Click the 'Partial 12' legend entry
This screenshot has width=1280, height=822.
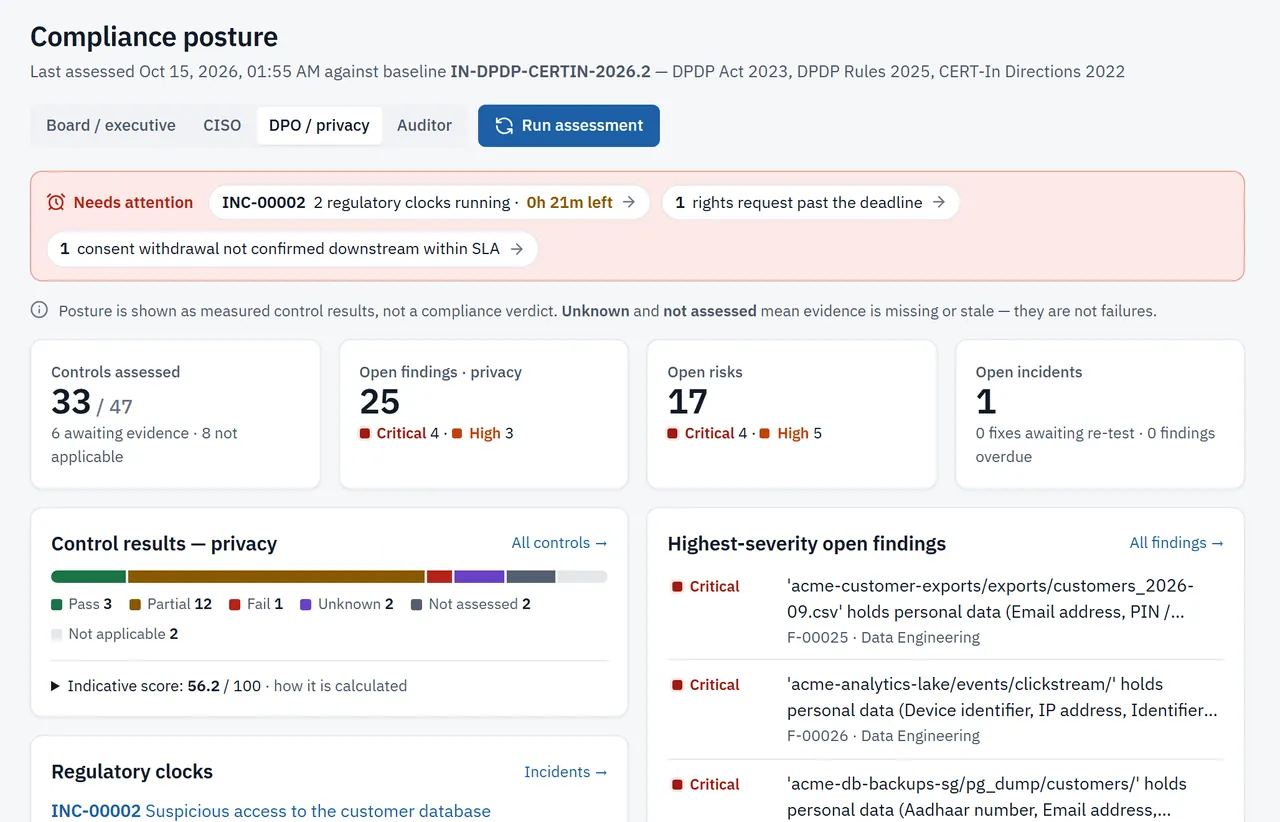tap(171, 604)
